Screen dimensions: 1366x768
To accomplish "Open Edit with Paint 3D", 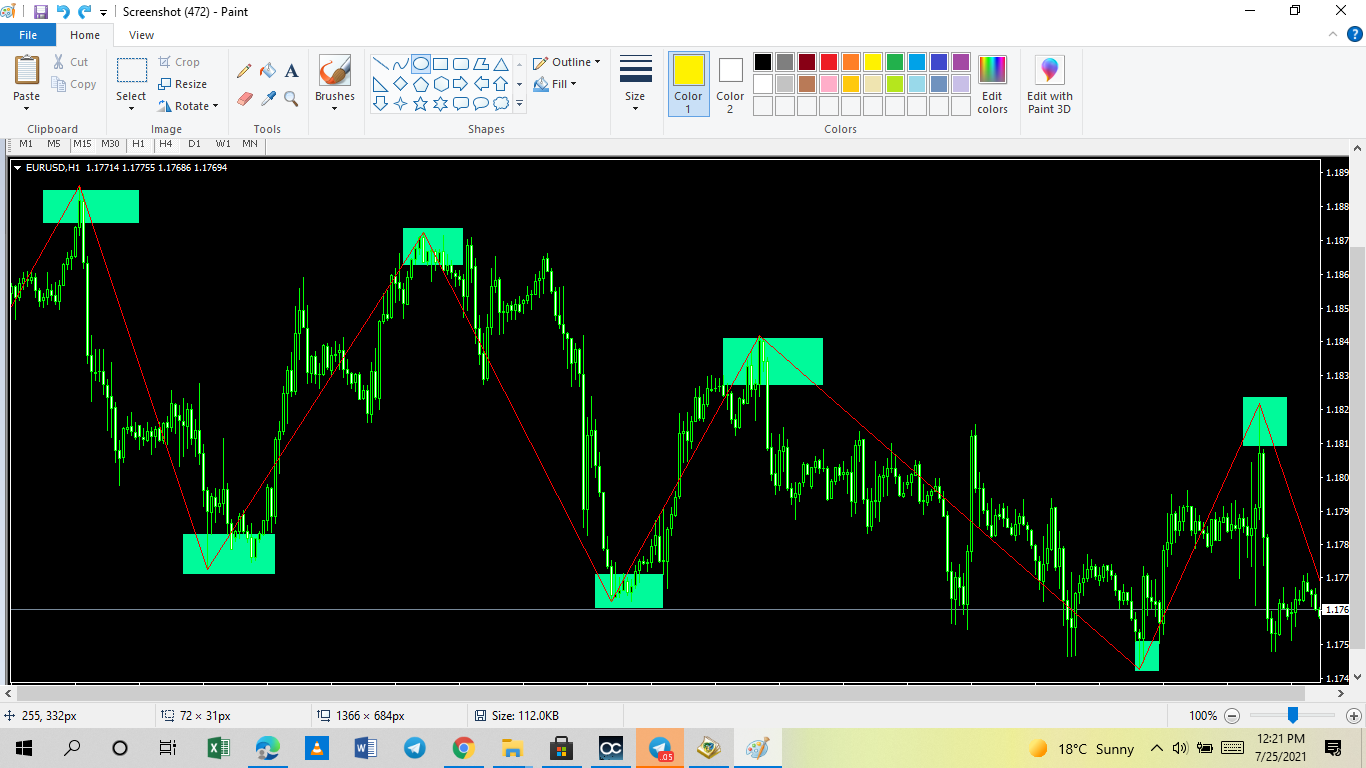I will (x=1049, y=85).
